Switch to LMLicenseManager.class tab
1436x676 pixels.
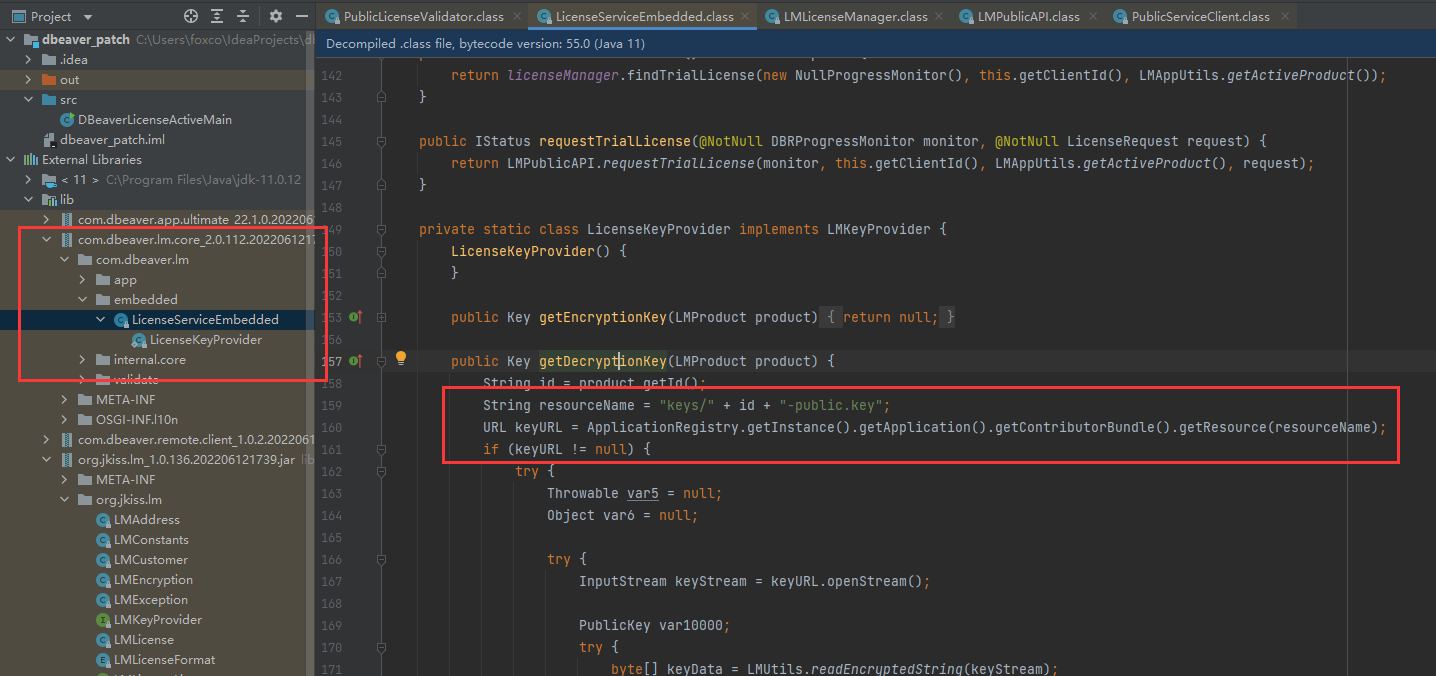[x=854, y=17]
